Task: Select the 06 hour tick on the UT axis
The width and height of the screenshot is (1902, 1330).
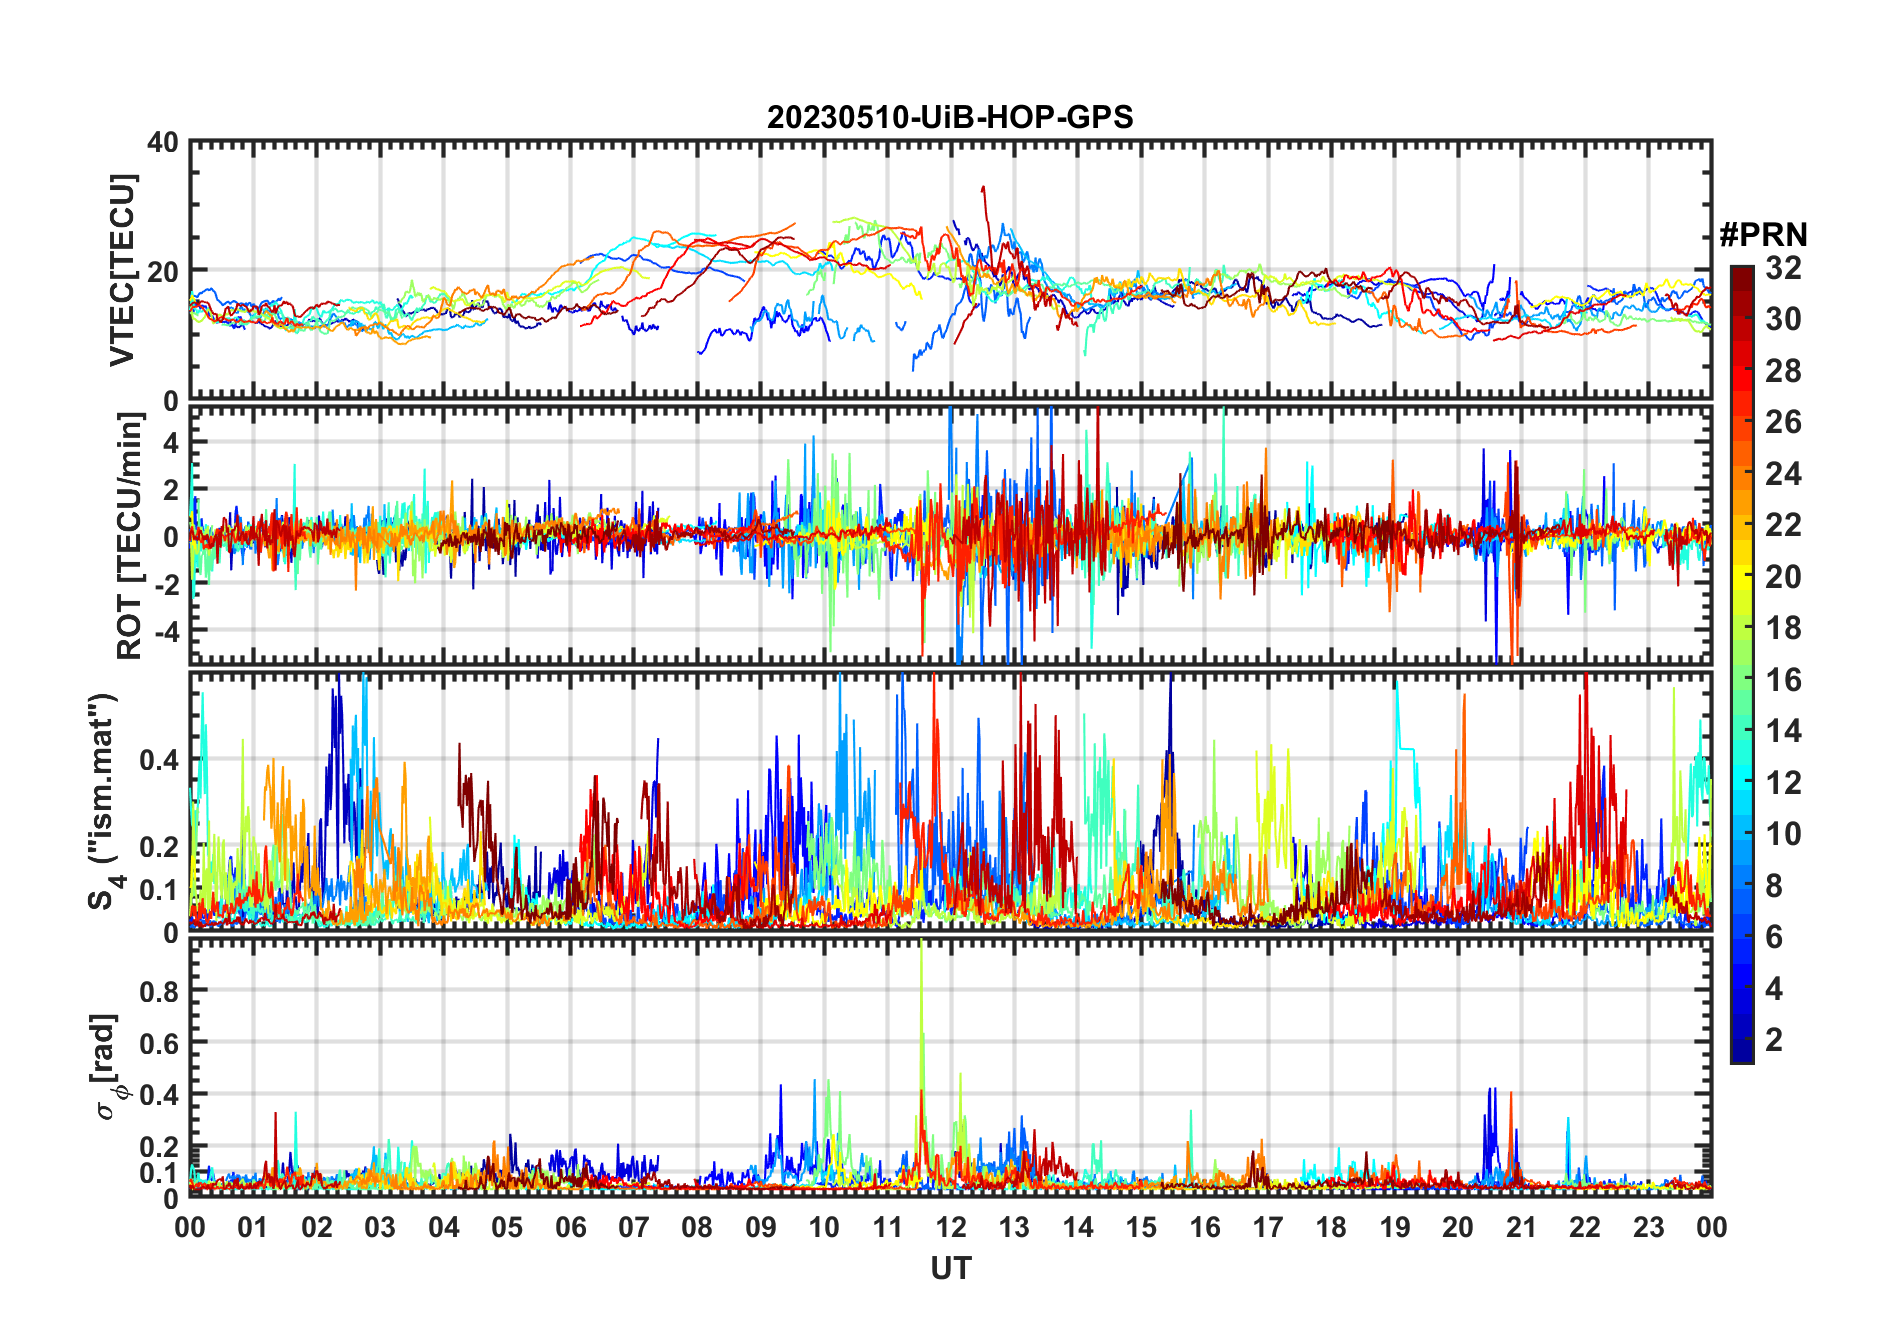Action: point(570,1228)
